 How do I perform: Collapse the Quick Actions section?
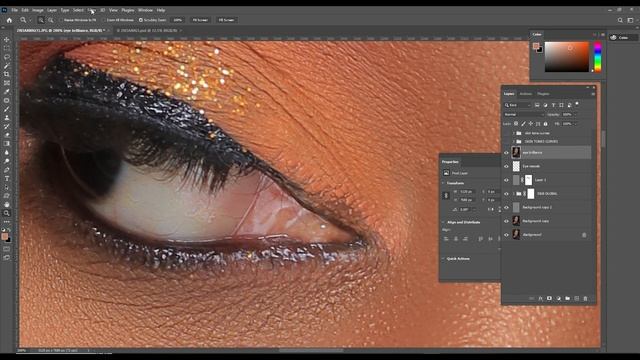tap(443, 259)
